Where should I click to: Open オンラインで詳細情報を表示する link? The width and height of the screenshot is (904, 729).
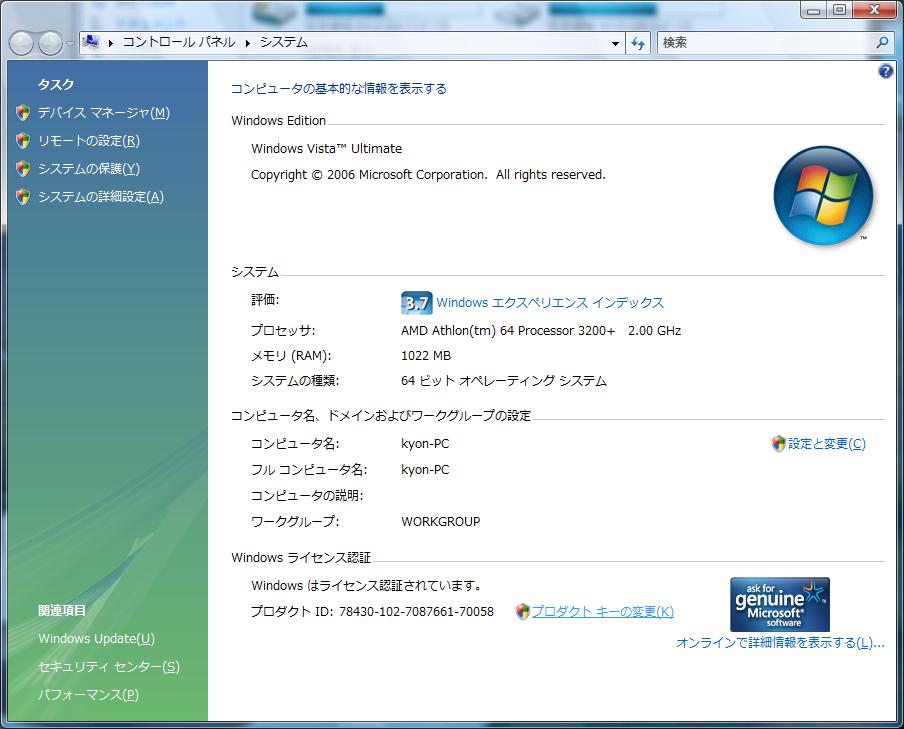click(780, 643)
